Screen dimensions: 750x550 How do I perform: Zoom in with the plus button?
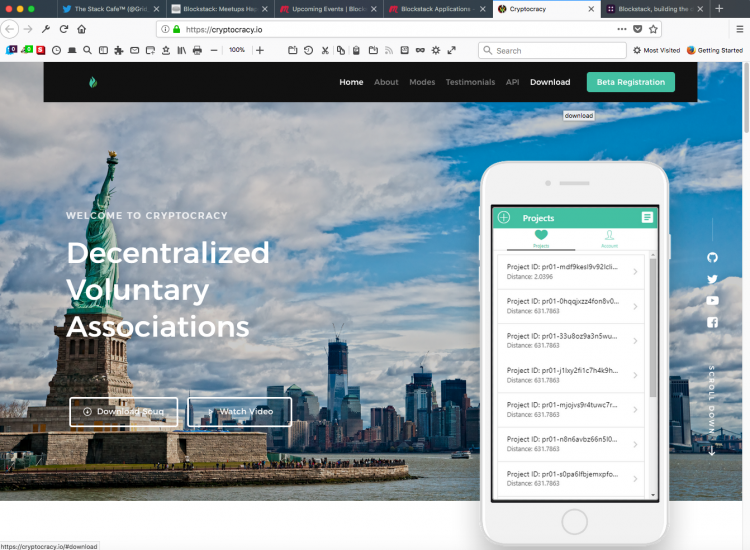(x=260, y=50)
